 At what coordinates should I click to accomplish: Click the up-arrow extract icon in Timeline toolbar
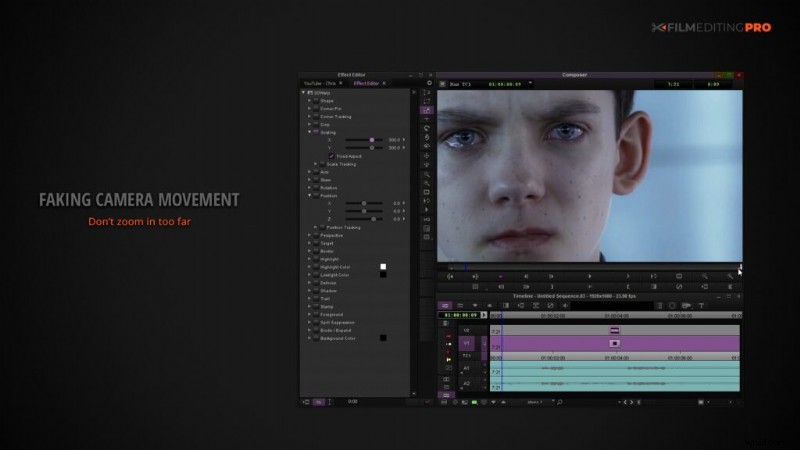tap(490, 306)
